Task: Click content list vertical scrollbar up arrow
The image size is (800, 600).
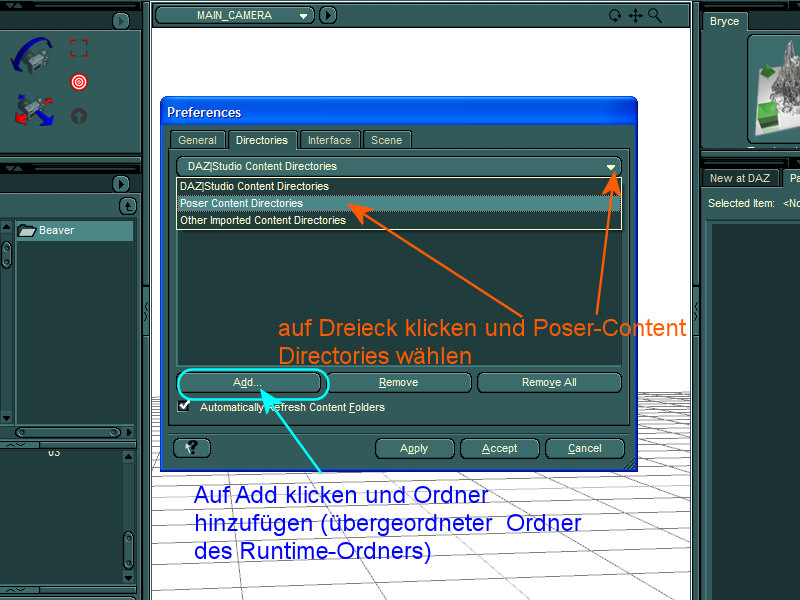Action: (x=6, y=227)
